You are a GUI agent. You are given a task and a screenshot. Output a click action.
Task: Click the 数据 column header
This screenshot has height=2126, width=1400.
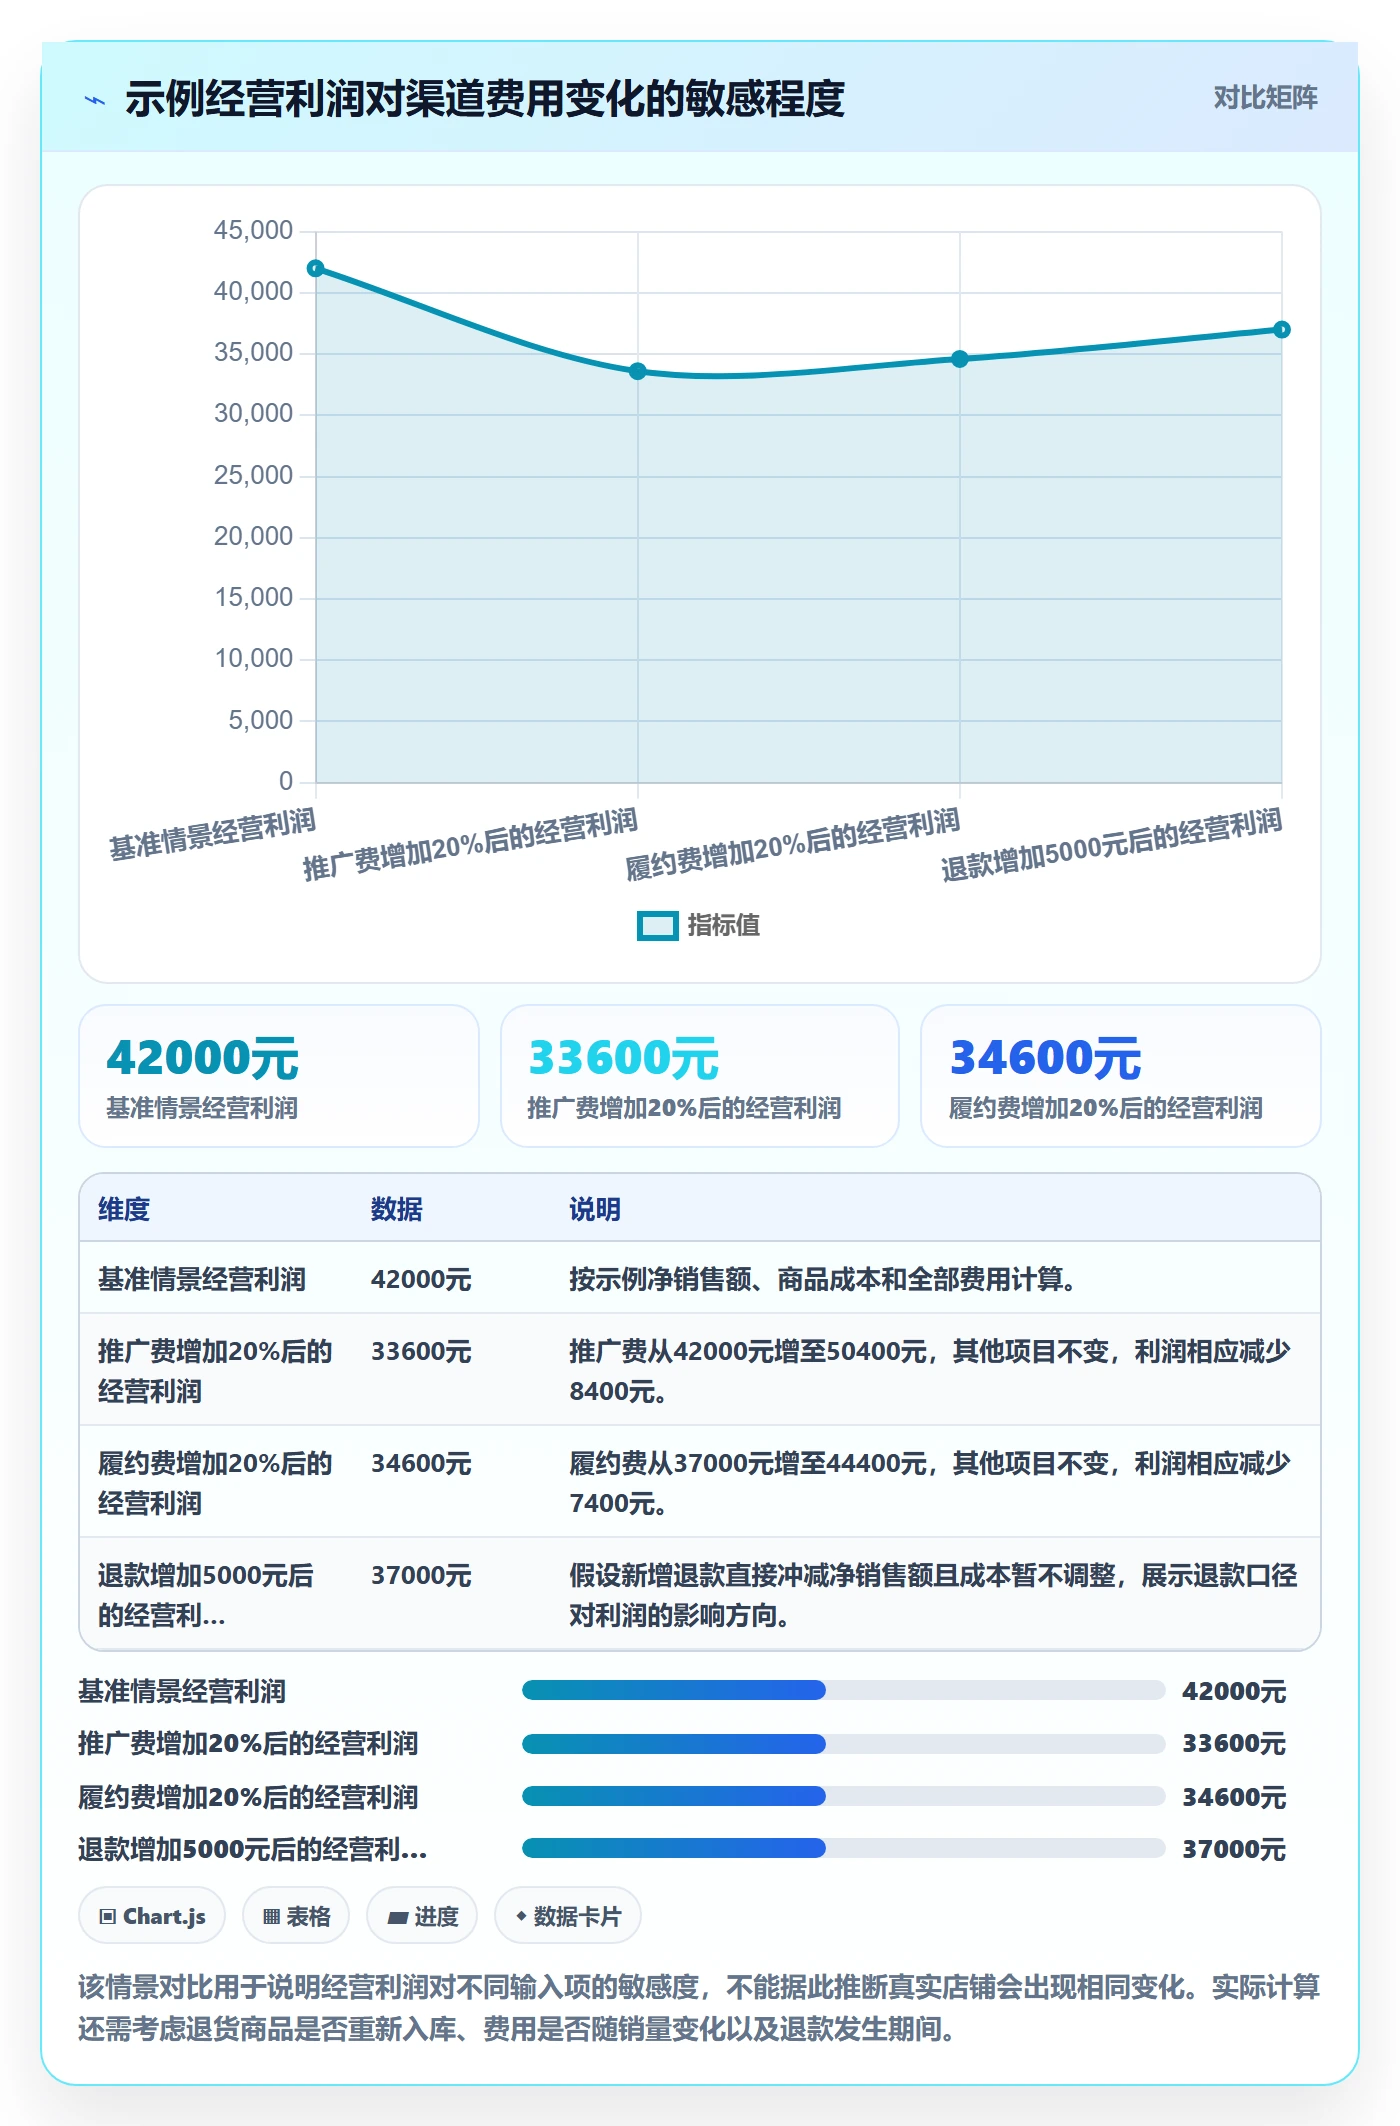(397, 1209)
